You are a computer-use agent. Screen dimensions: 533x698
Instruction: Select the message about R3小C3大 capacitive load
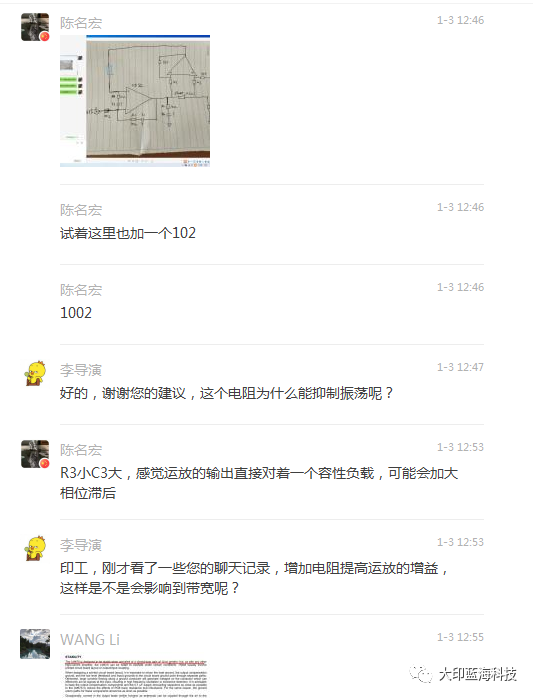259,483
